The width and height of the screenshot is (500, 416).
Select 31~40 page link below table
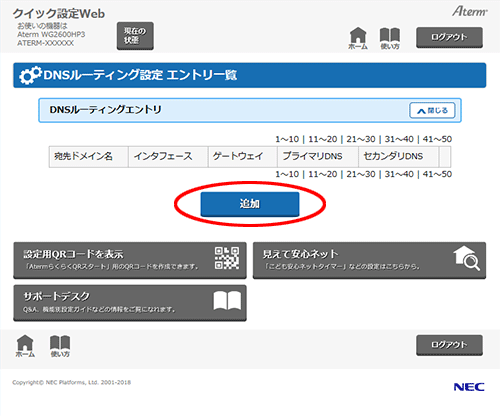click(x=399, y=174)
